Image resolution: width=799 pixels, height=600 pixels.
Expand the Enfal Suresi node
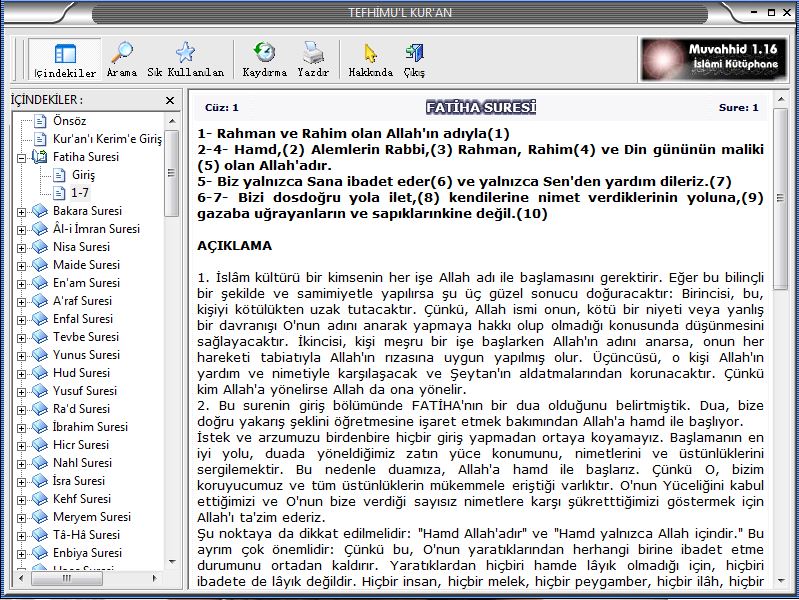pyautogui.click(x=21, y=320)
